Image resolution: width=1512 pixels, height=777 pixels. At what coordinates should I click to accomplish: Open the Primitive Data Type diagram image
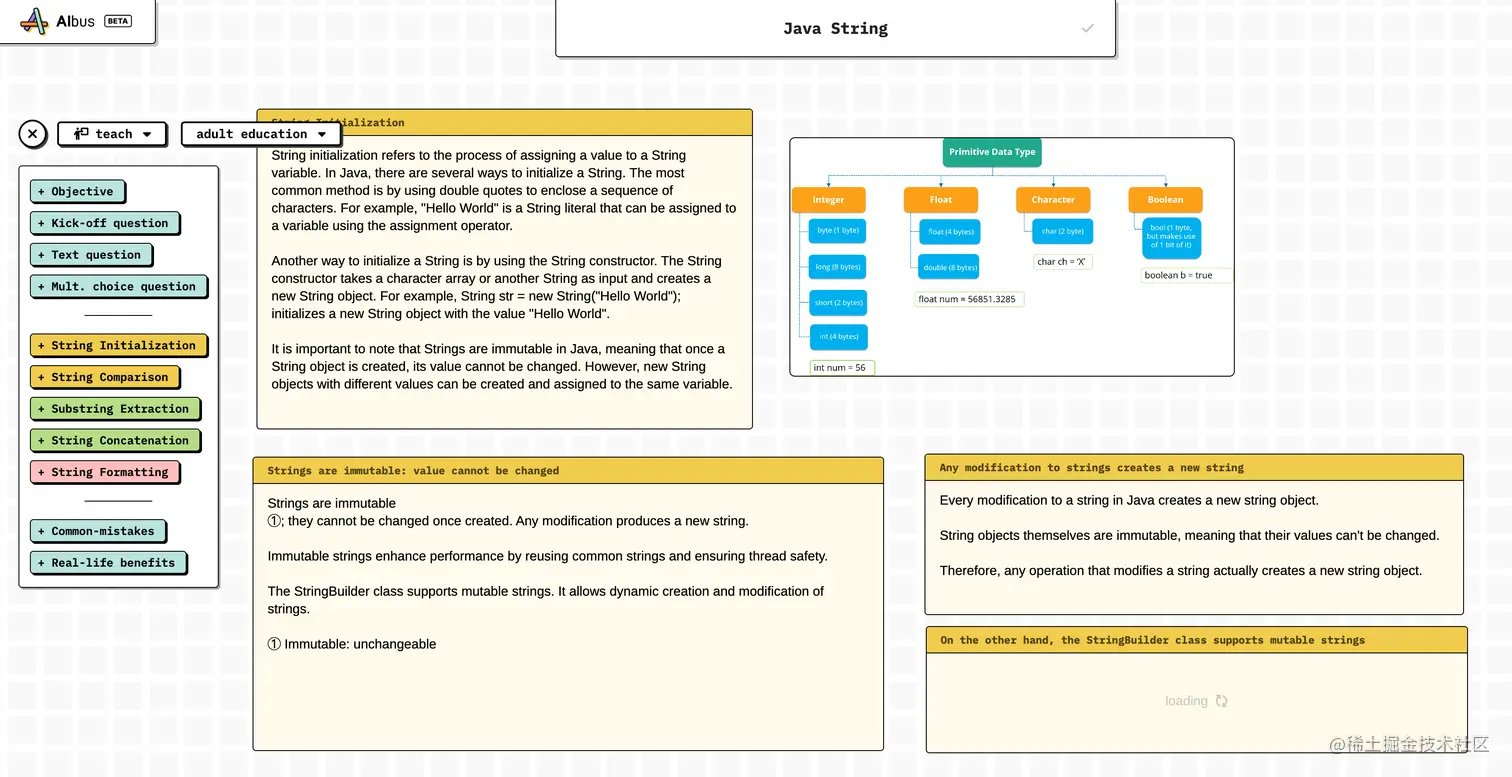coord(1012,257)
